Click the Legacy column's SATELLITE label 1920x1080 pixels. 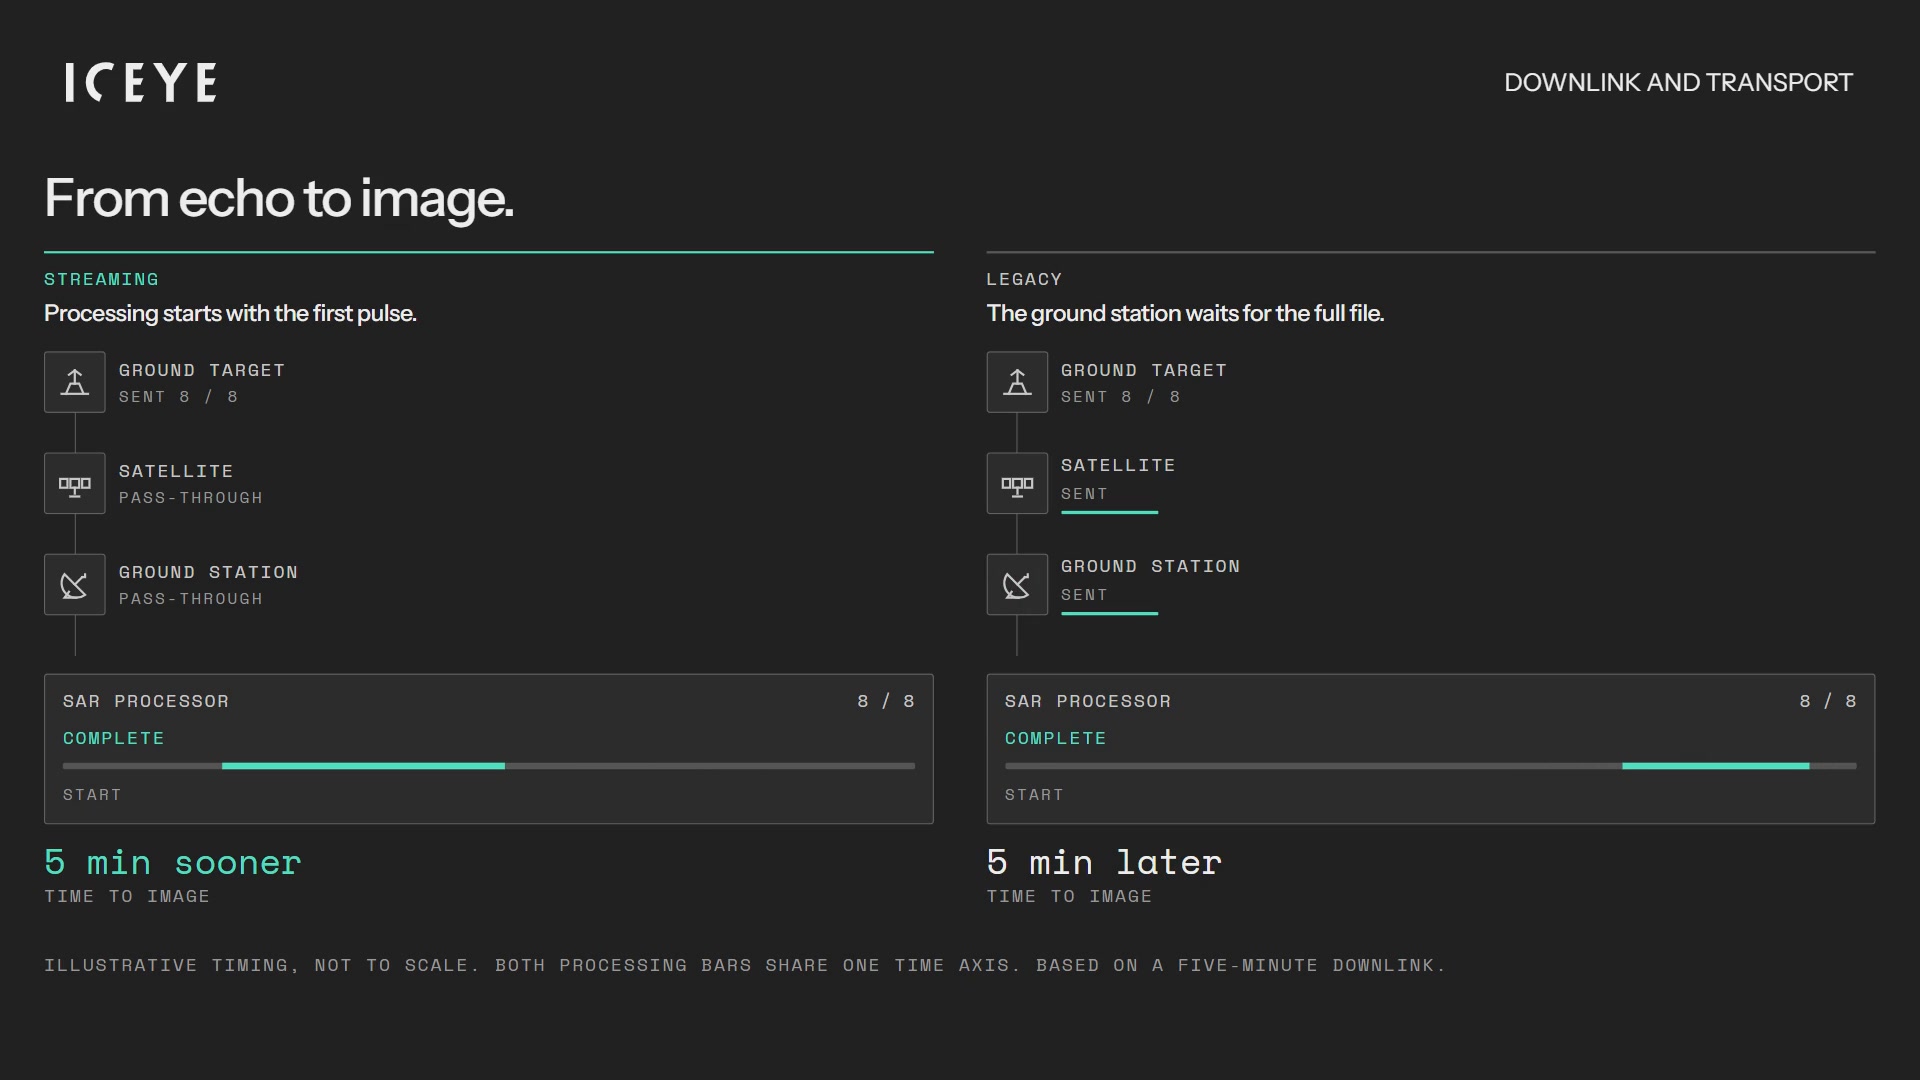coord(1118,465)
